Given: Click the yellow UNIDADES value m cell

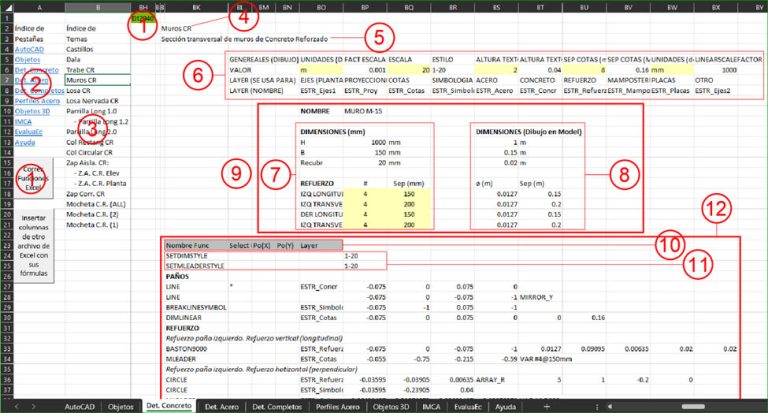Looking at the screenshot, I should [x=321, y=70].
